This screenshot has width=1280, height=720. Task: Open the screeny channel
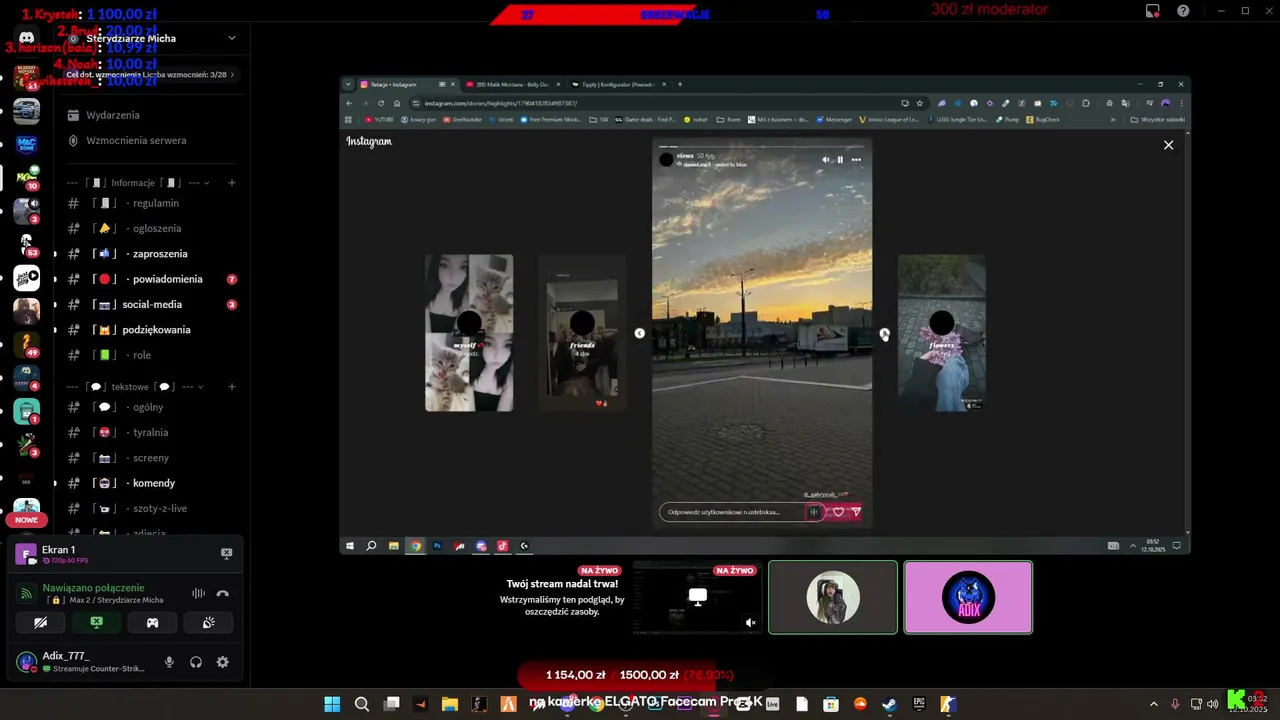[150, 458]
